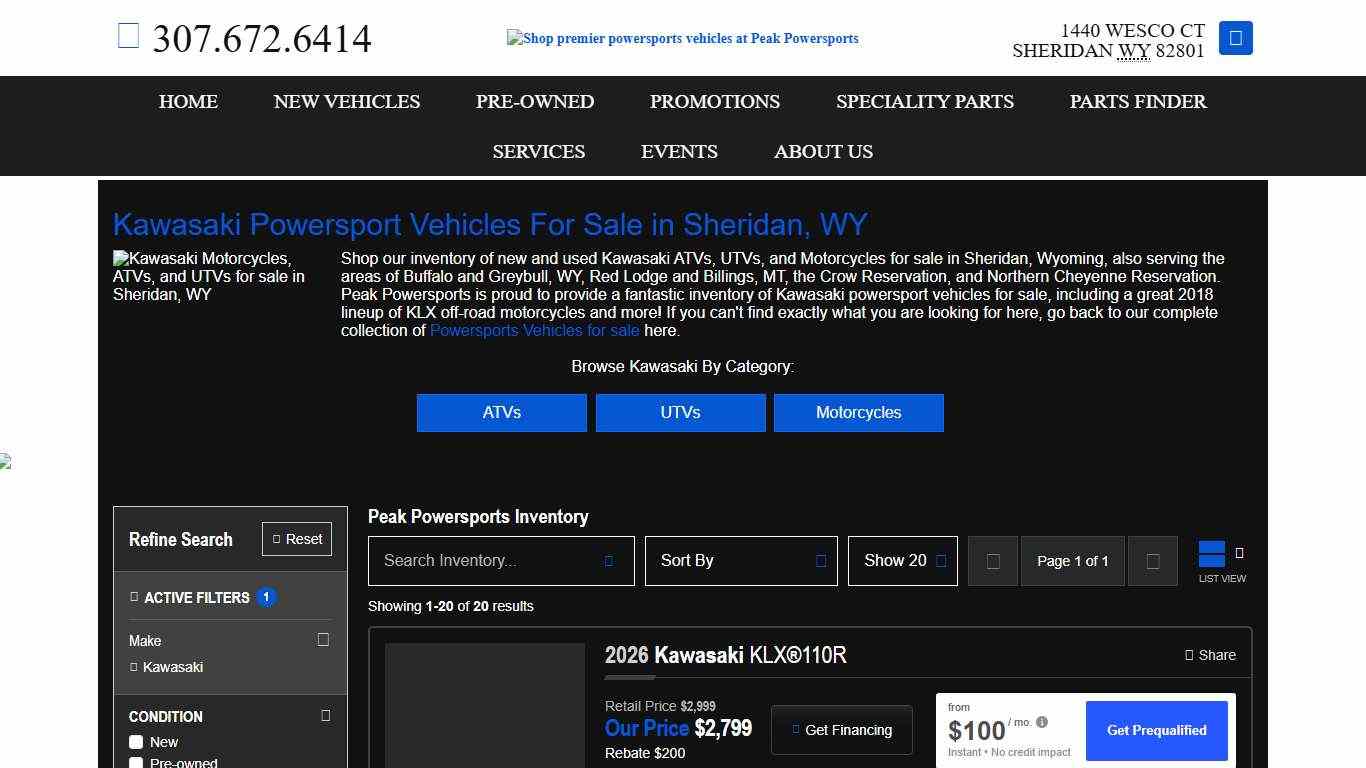Click the search icon in Search Inventory box
The width and height of the screenshot is (1366, 768).
pyautogui.click(x=608, y=561)
